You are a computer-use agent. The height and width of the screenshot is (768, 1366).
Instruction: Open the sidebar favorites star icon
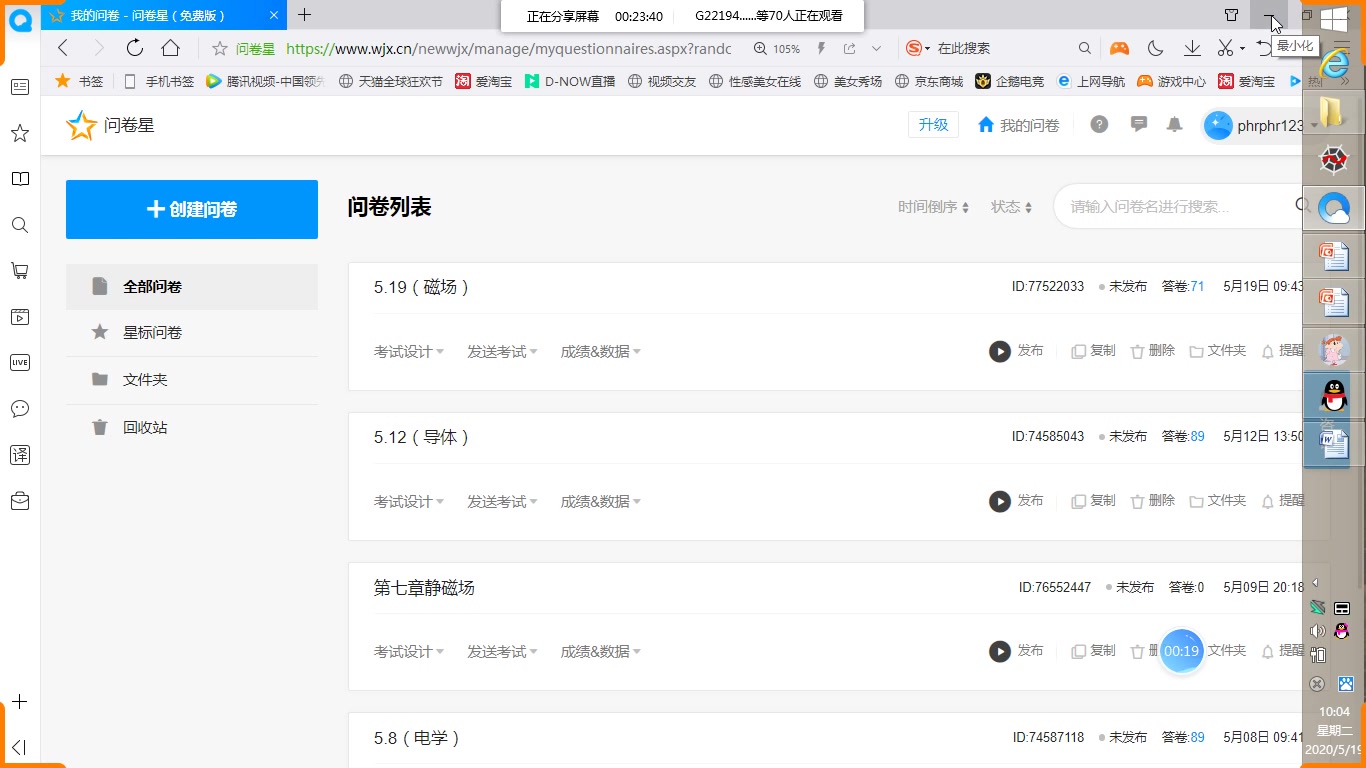(x=20, y=133)
